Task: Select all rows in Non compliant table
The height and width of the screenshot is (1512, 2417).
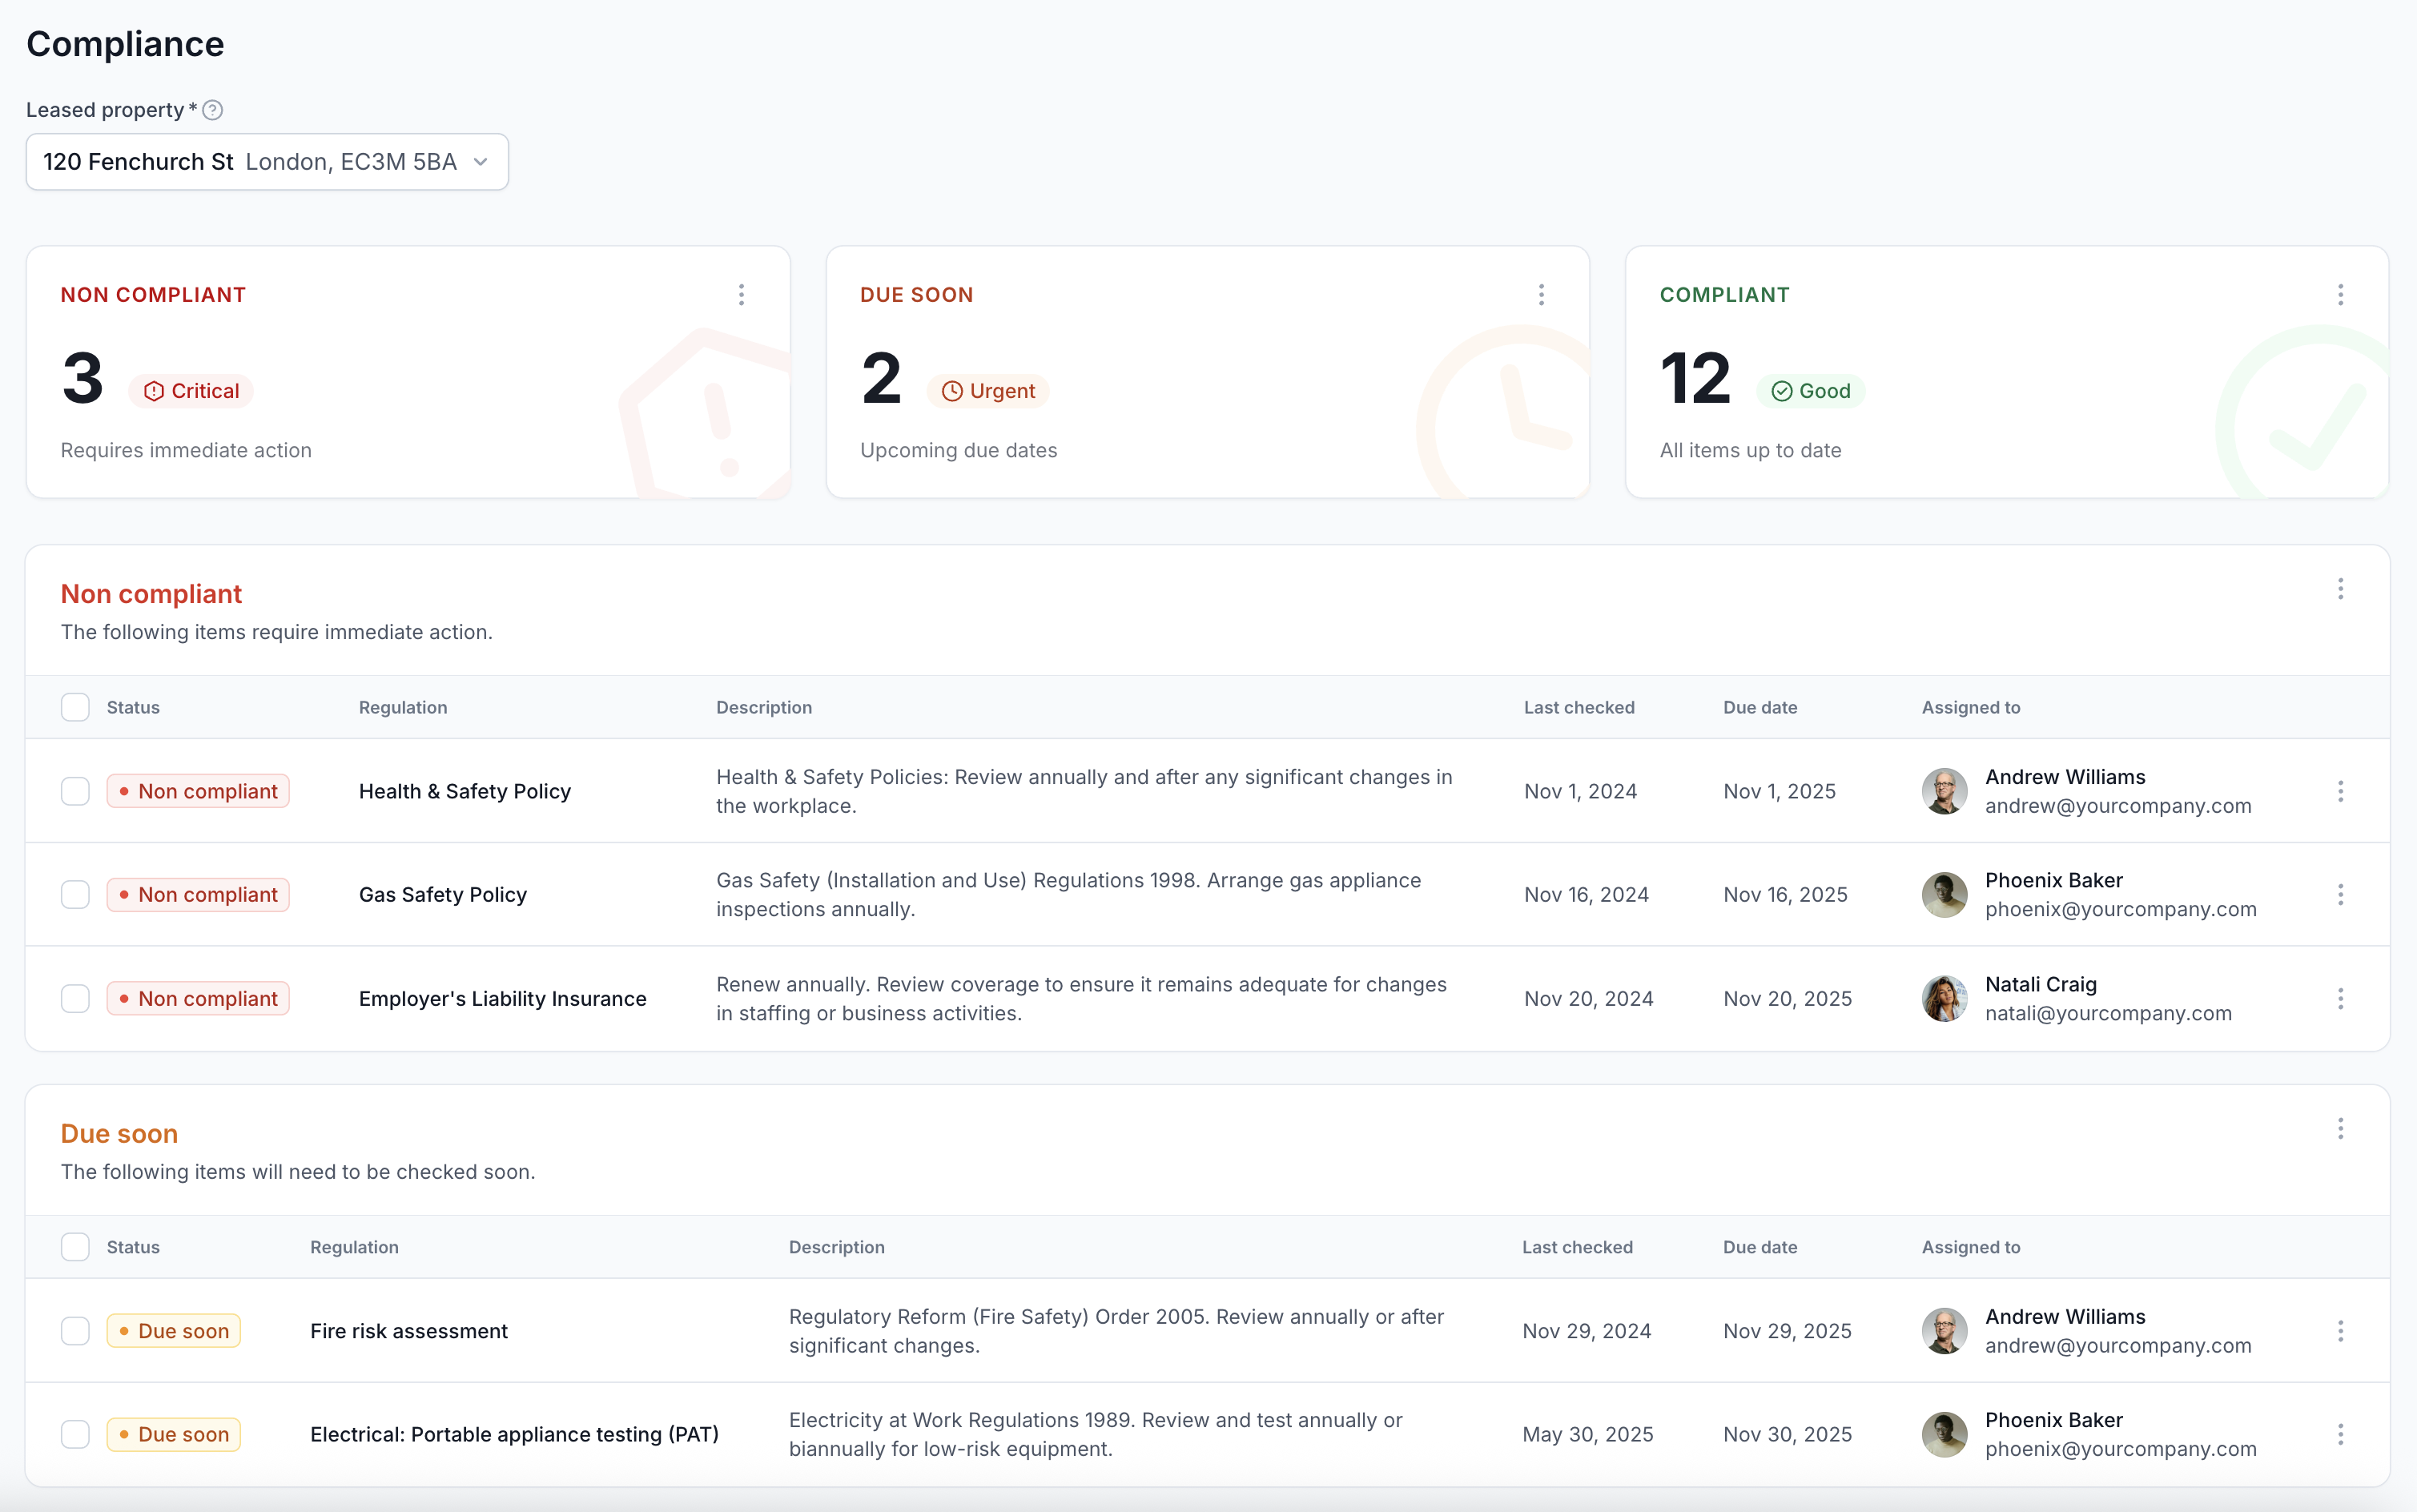Action: [75, 707]
